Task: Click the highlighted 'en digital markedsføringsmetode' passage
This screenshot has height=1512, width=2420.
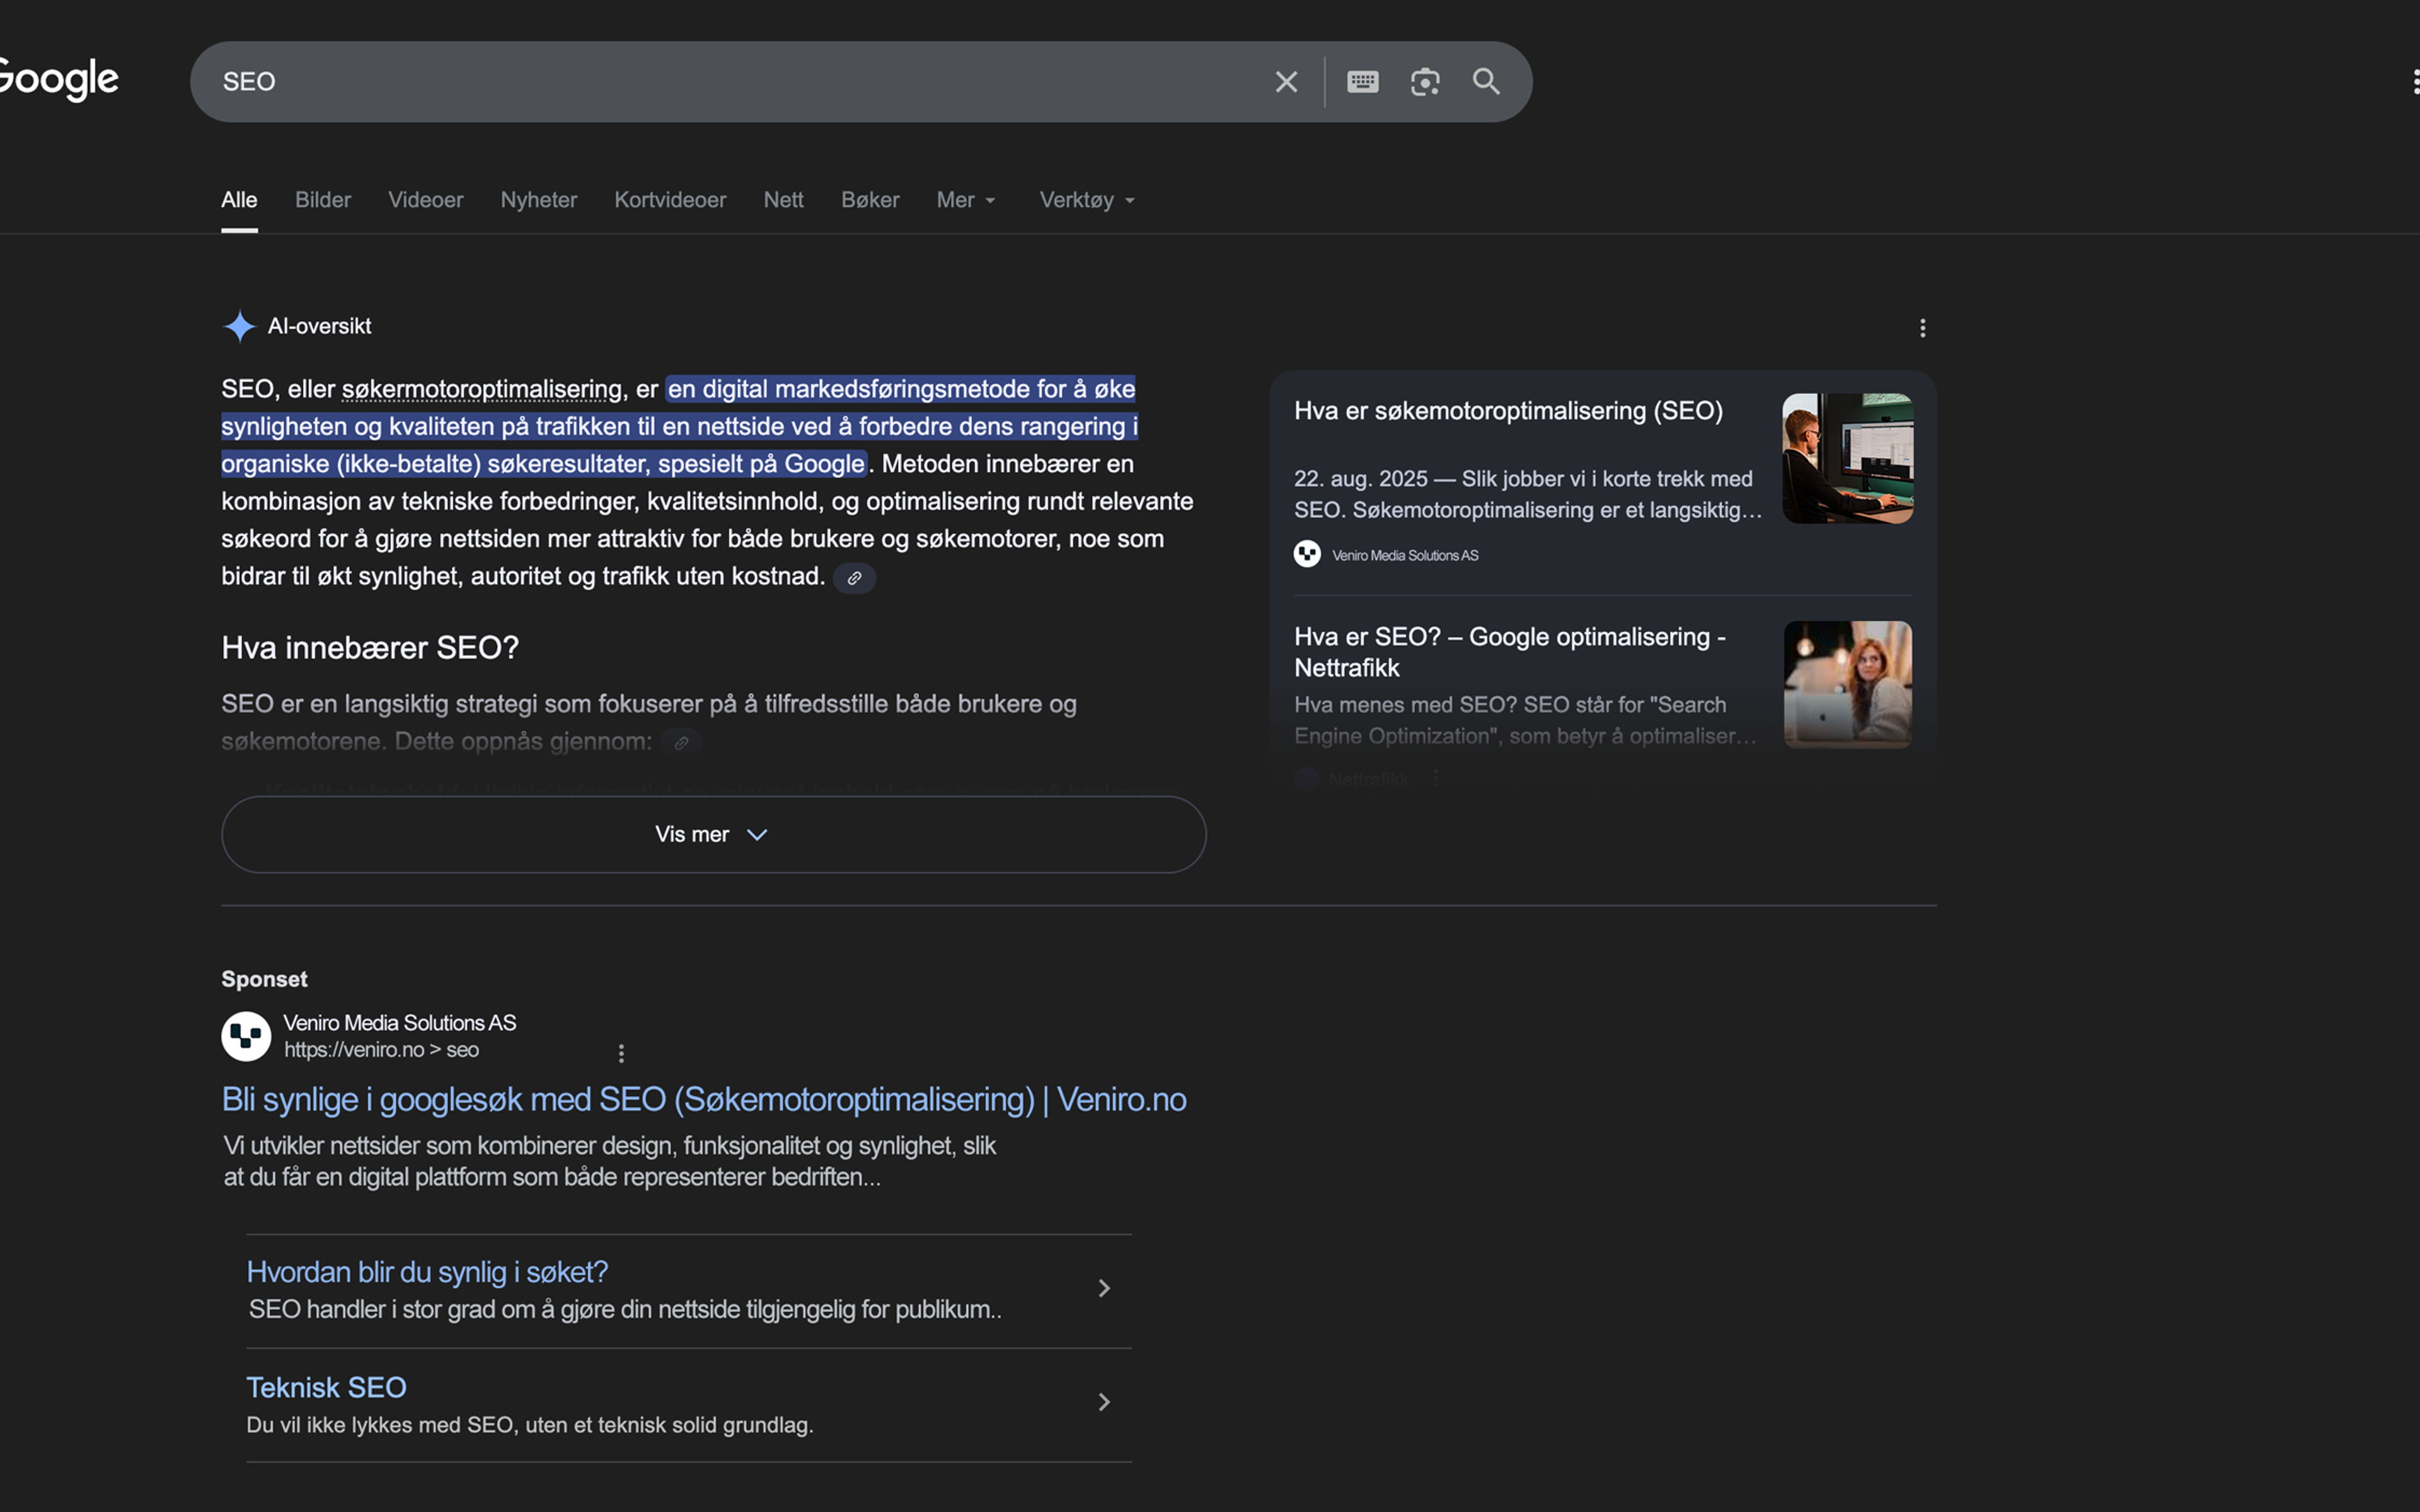Action: point(680,426)
